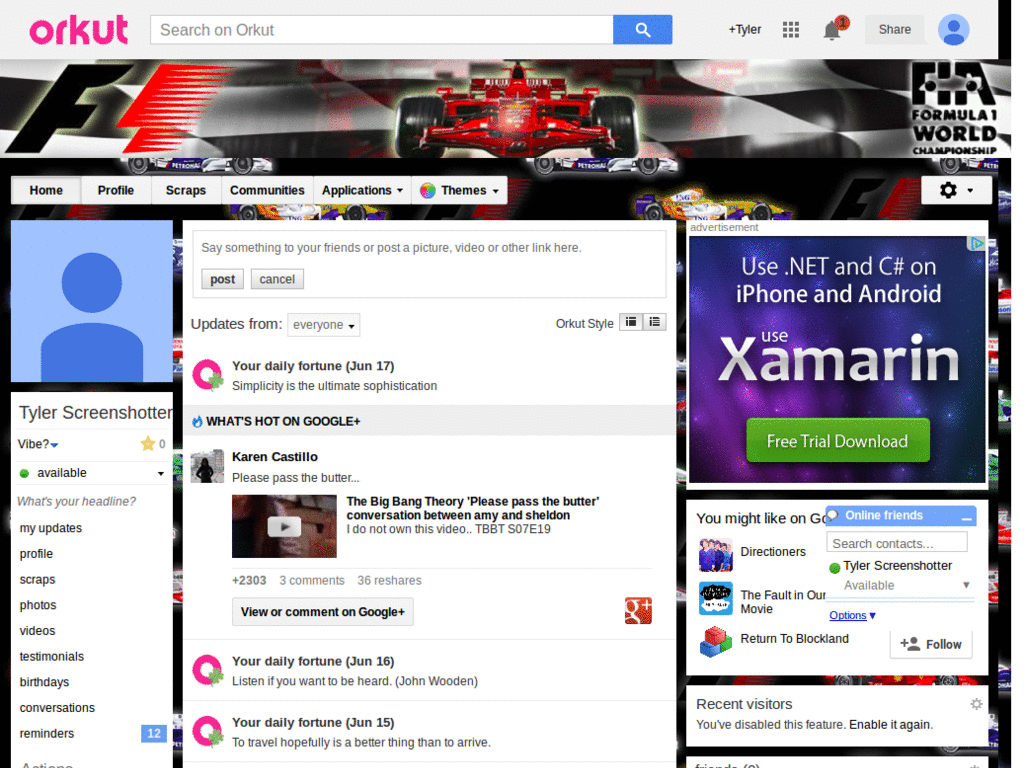This screenshot has height=768, width=1024.
Task: Click the large profile photo placeholder
Action: click(91, 301)
